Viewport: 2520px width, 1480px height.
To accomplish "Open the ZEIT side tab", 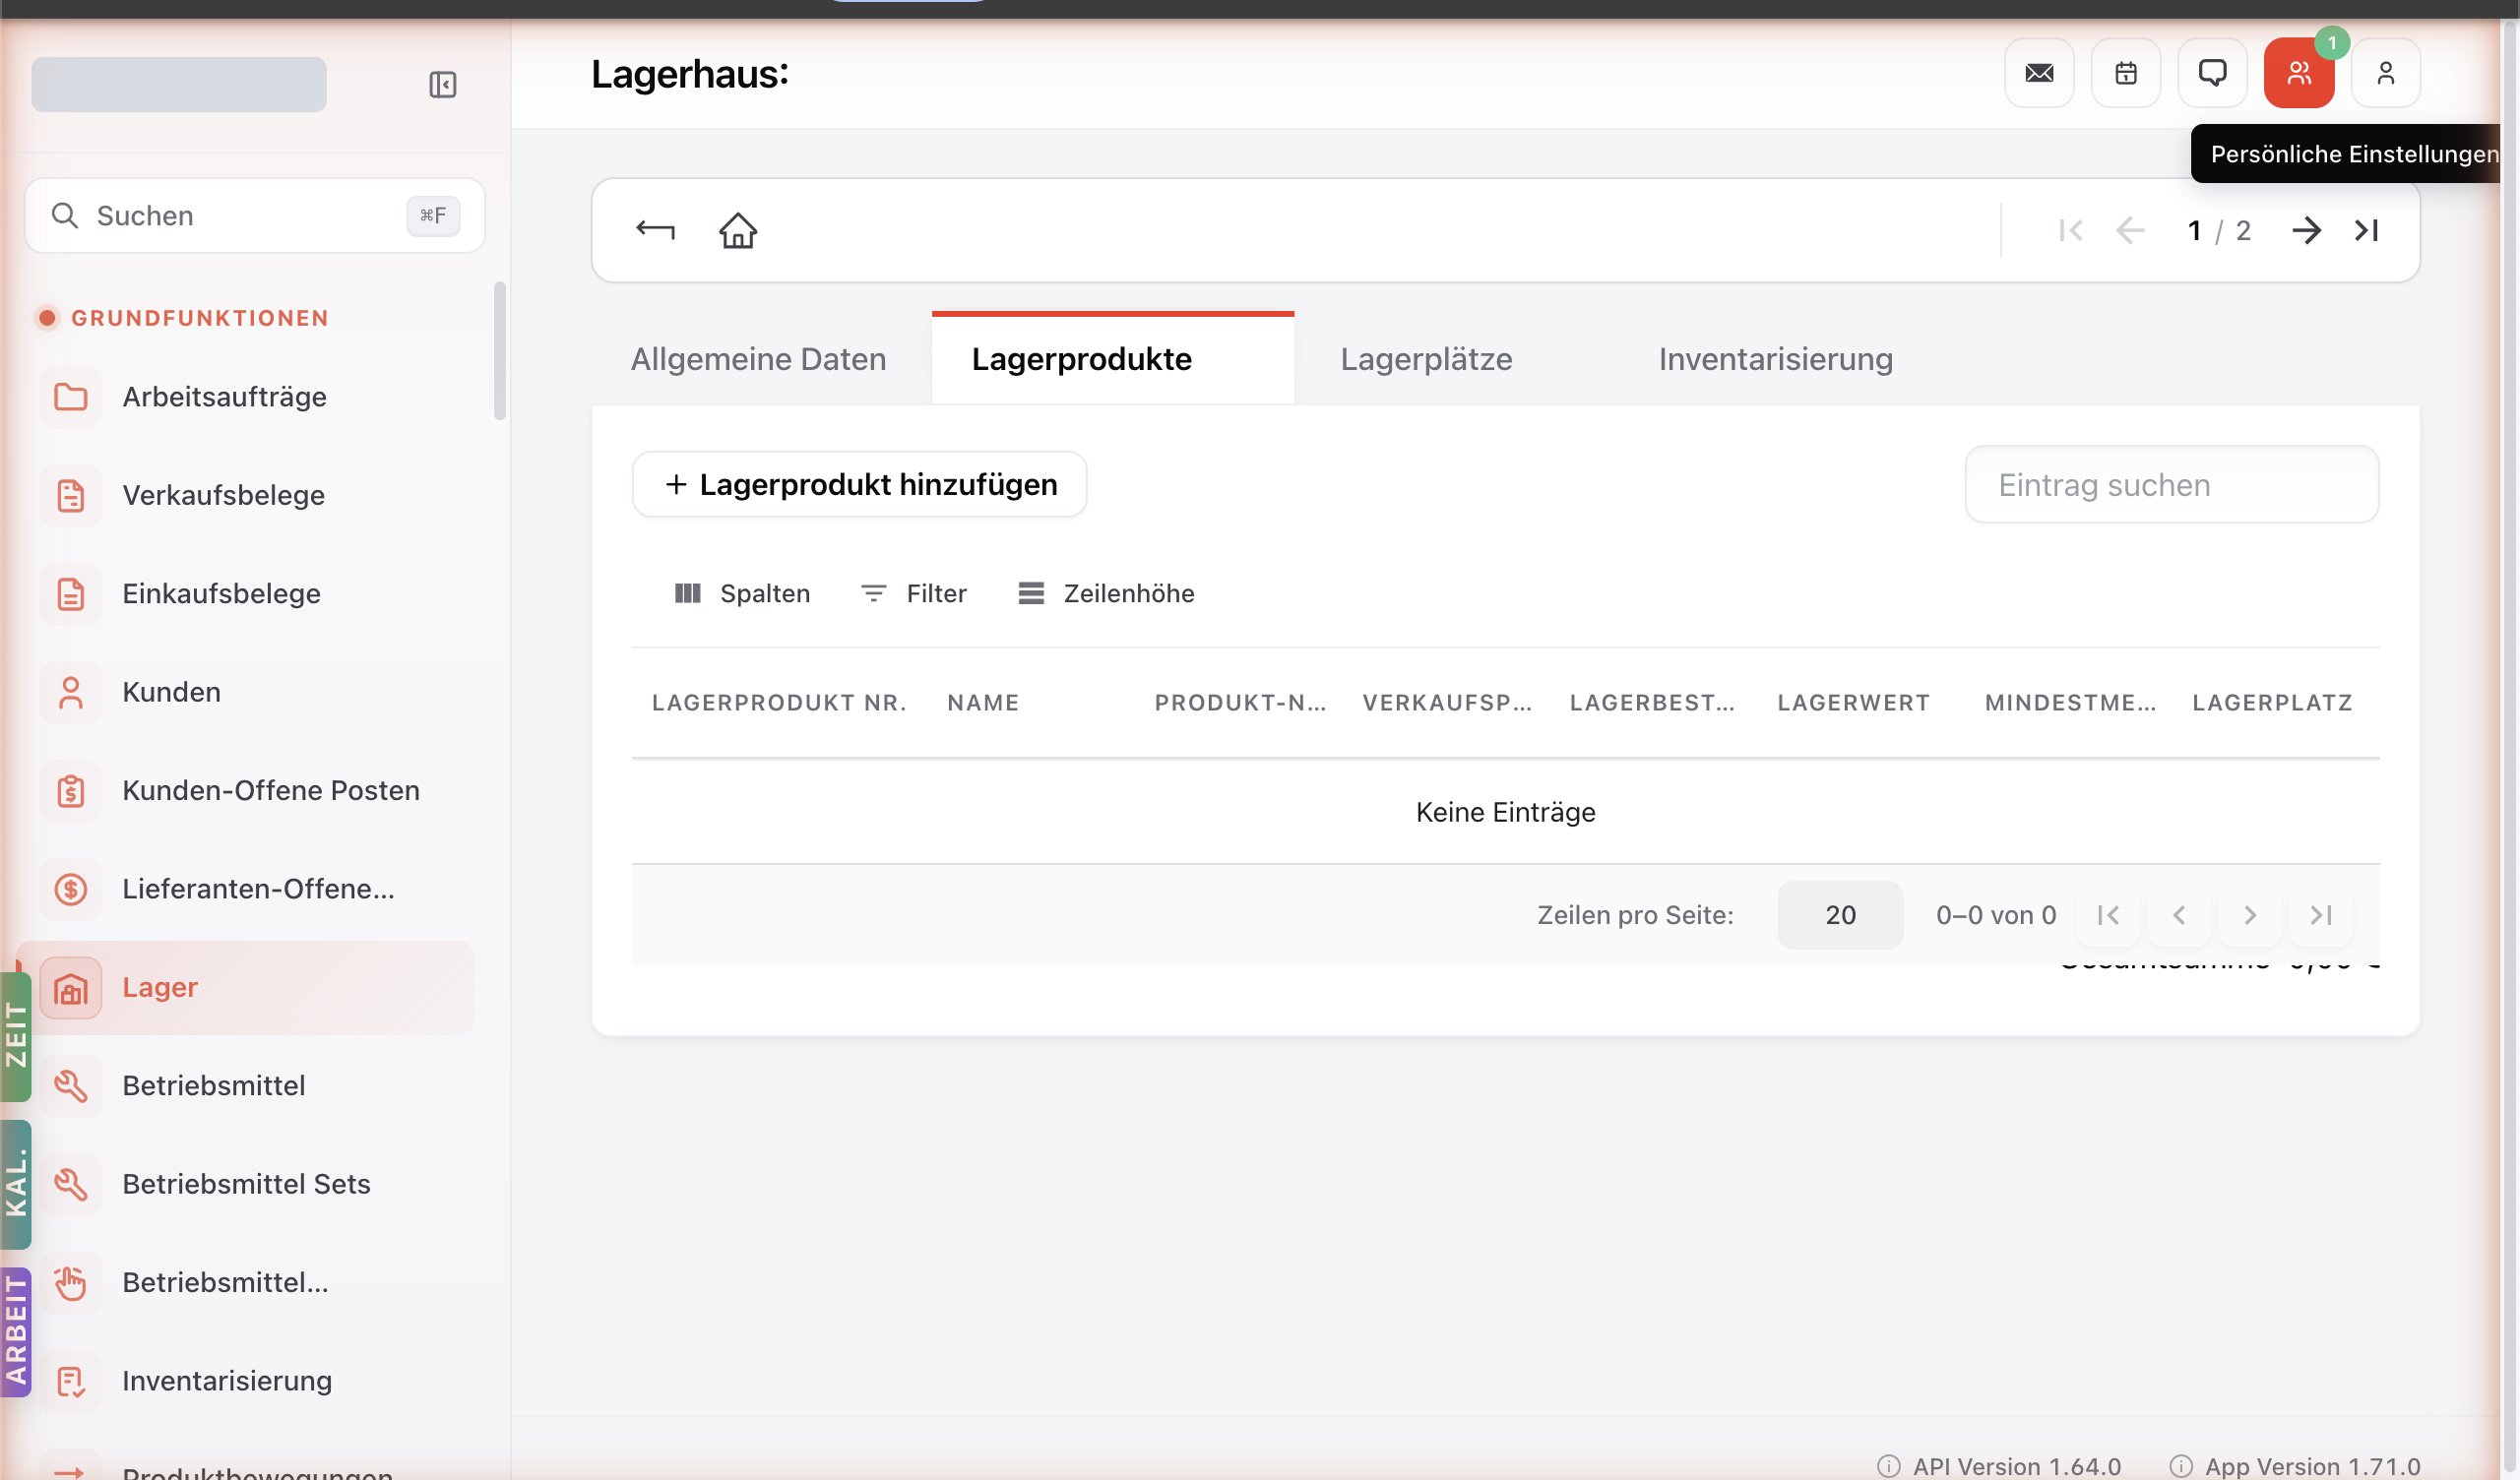I will coord(15,1035).
